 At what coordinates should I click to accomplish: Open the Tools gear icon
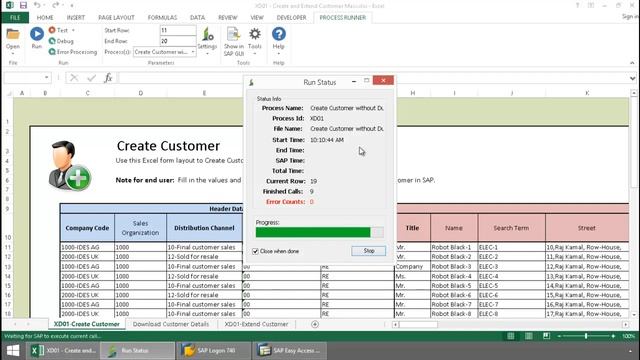point(255,34)
